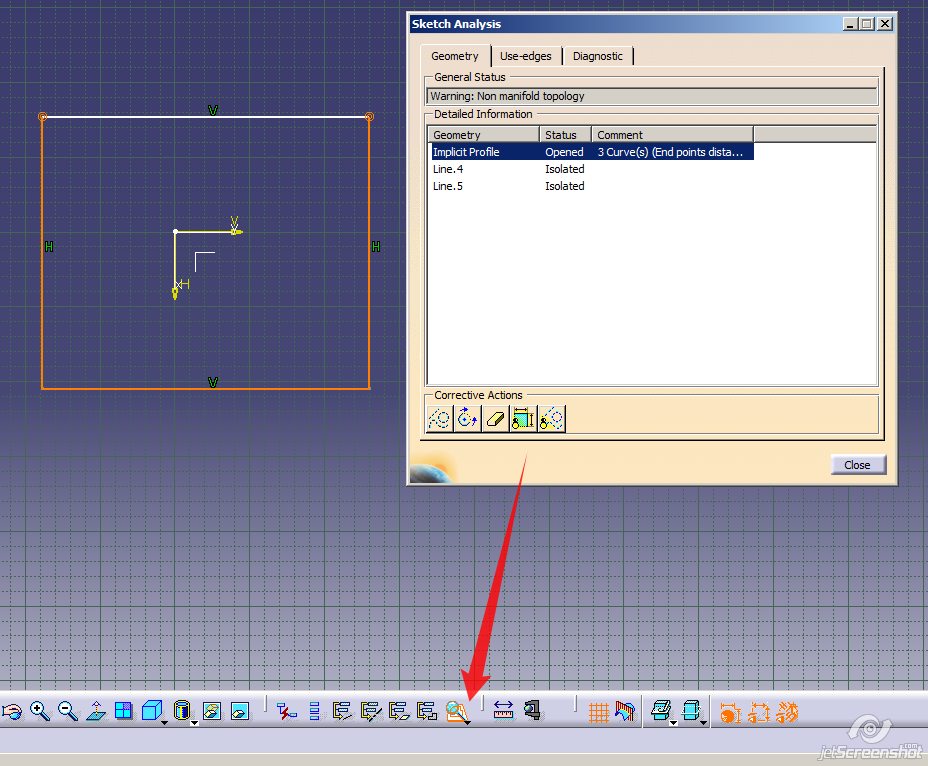Maximize the Sketch Analysis dialog
This screenshot has height=766, width=928.
[866, 24]
